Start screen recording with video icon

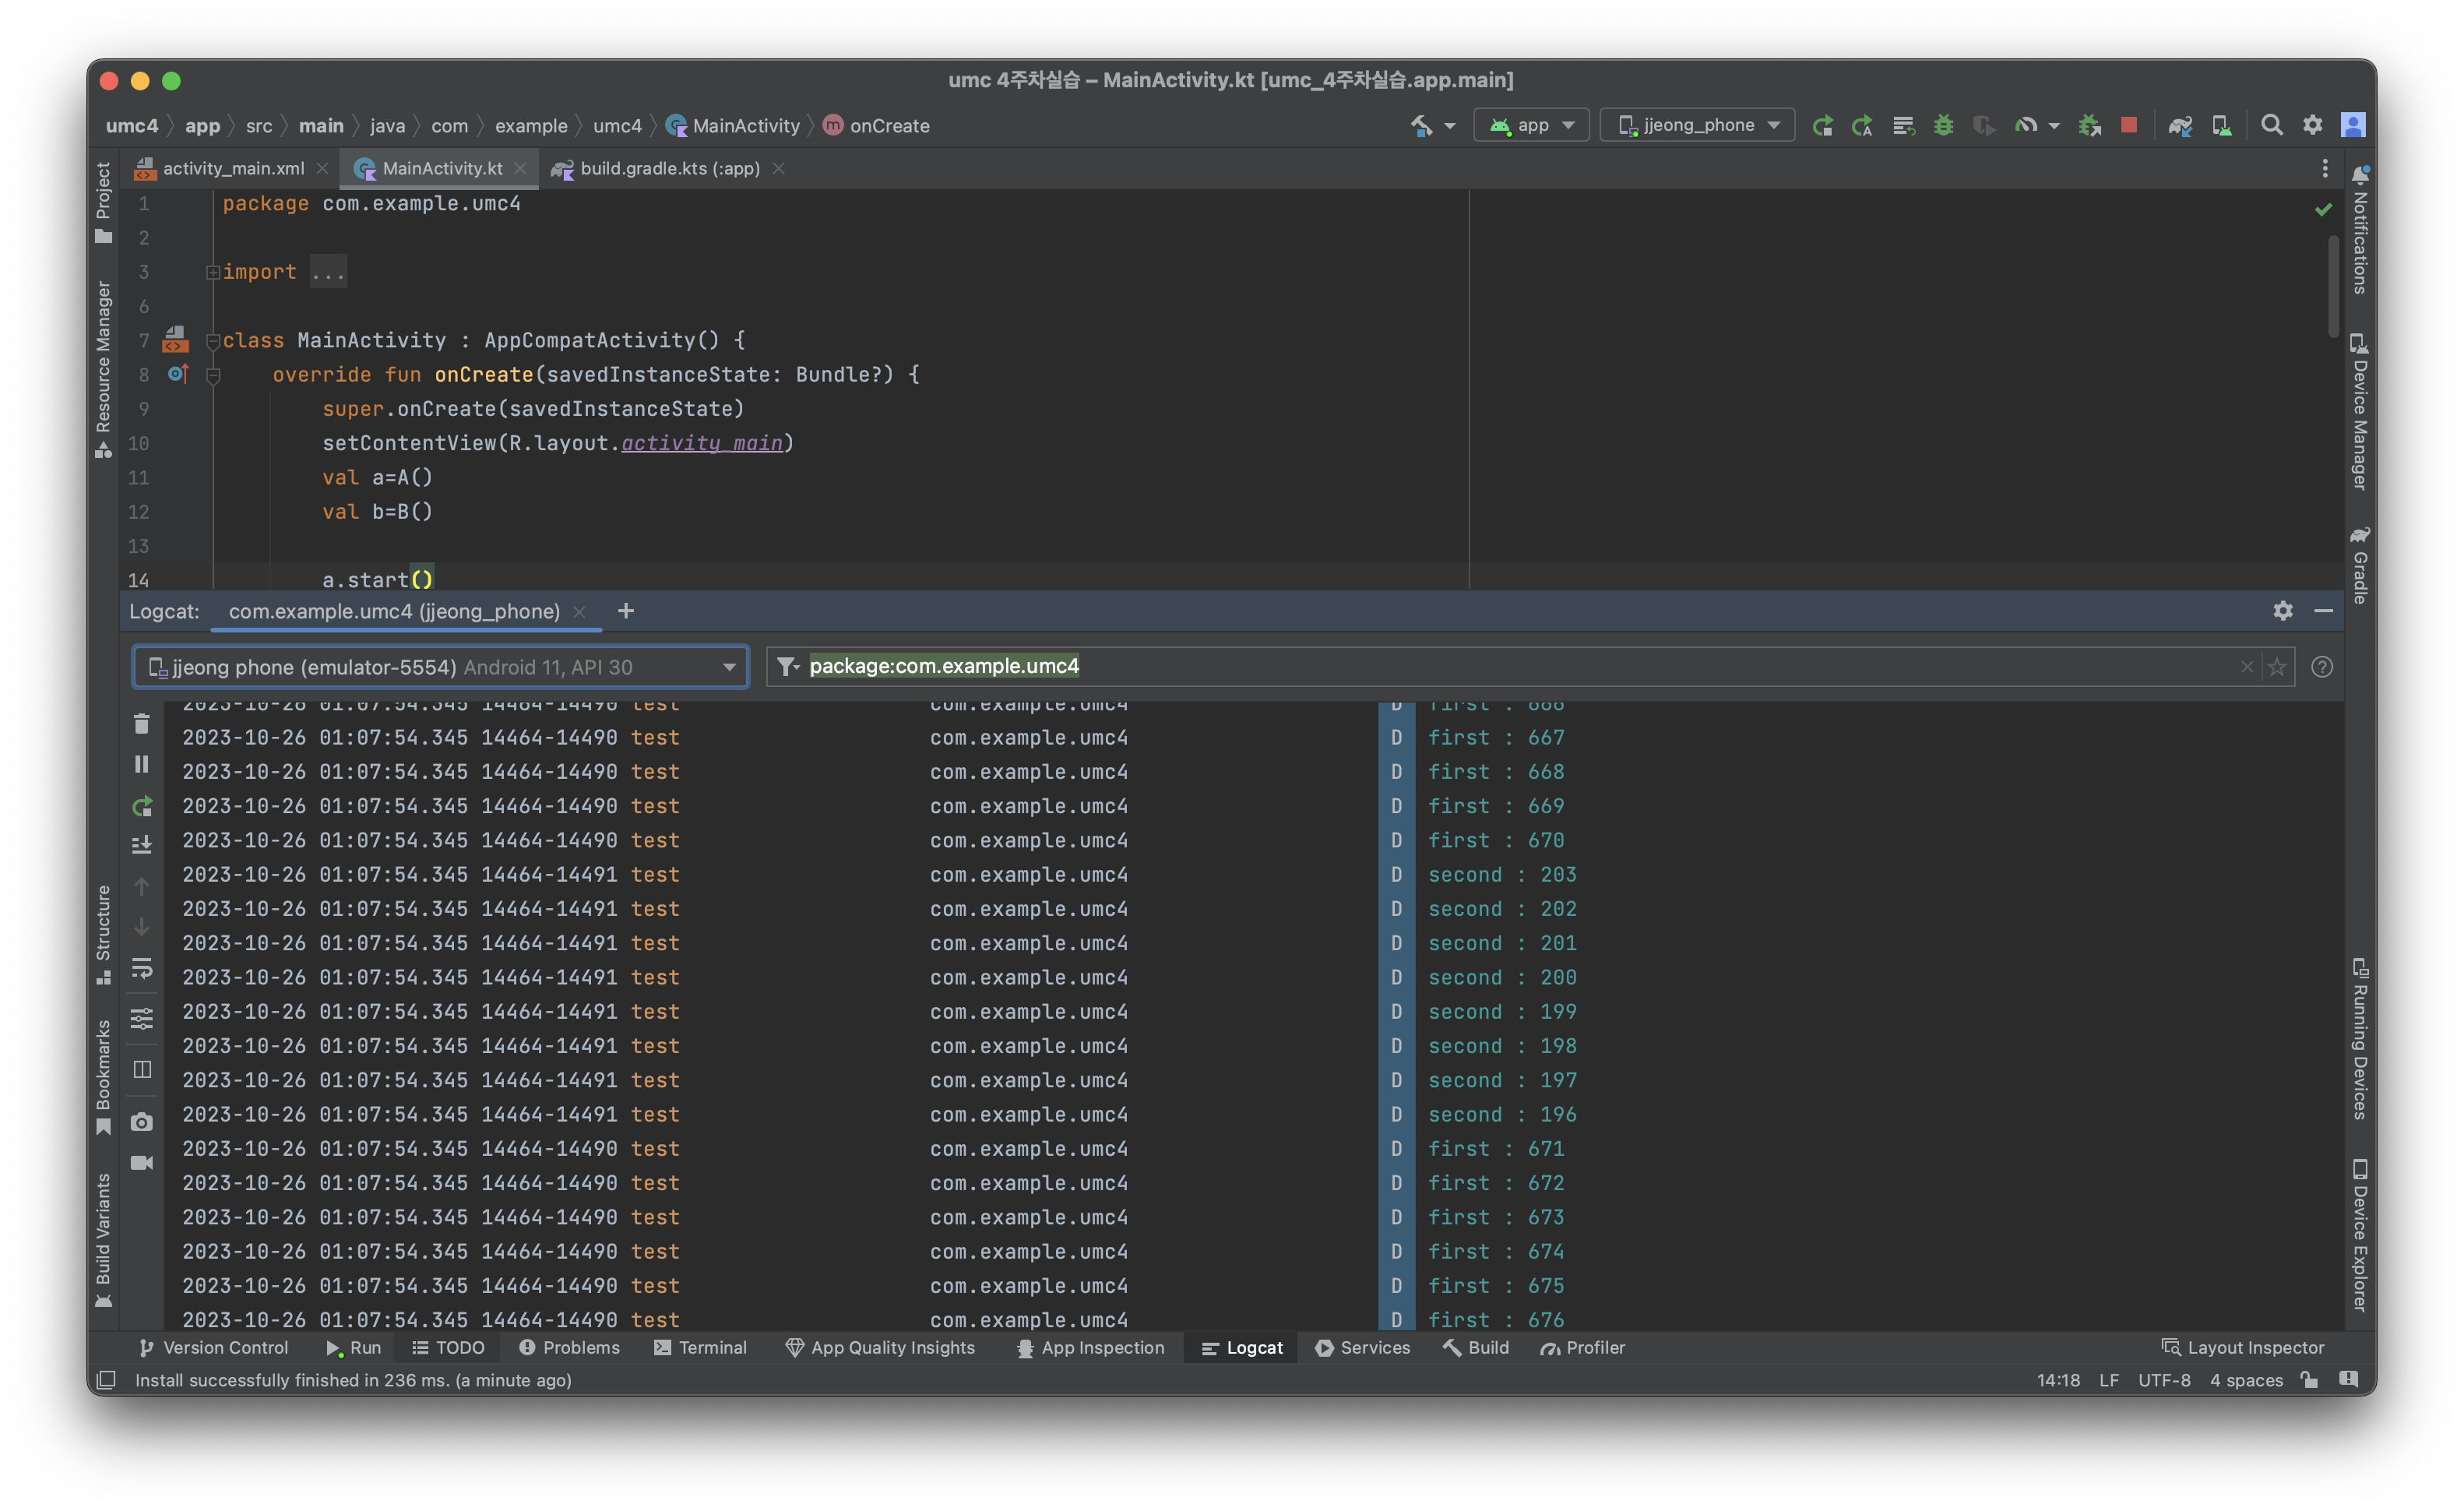point(142,1163)
